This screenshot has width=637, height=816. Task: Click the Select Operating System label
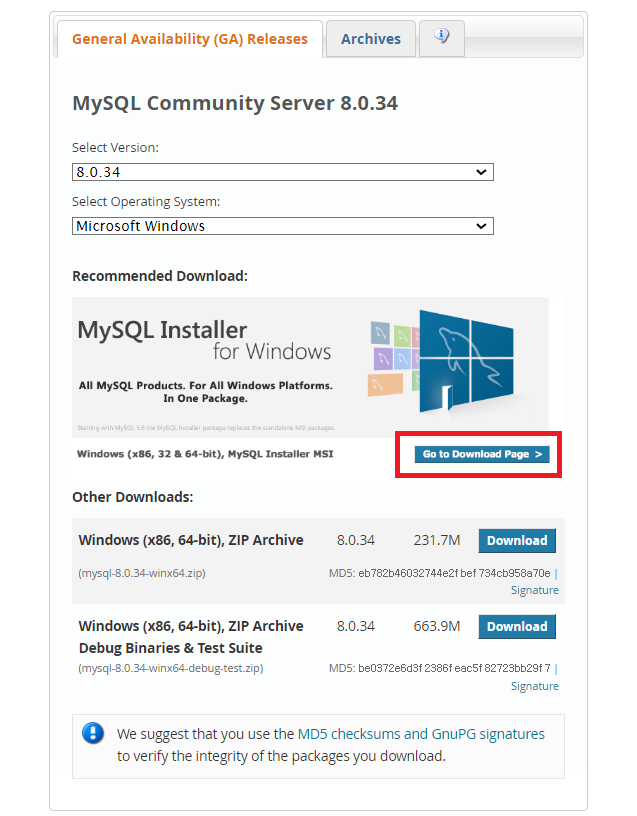tap(146, 201)
